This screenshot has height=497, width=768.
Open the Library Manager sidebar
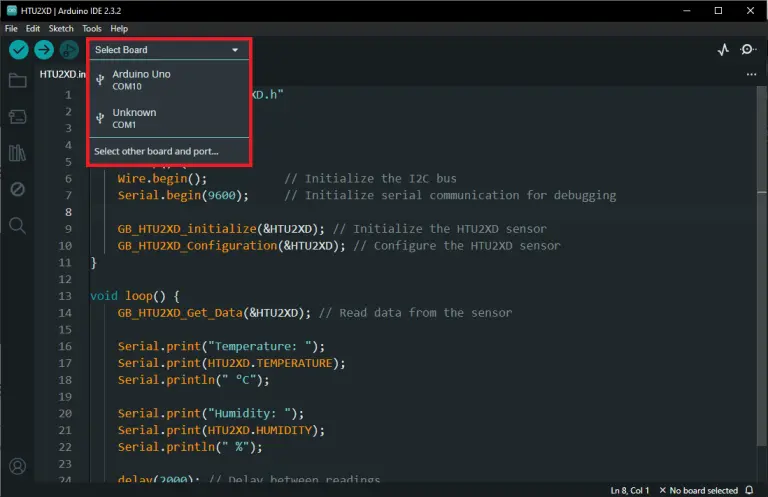(x=18, y=153)
